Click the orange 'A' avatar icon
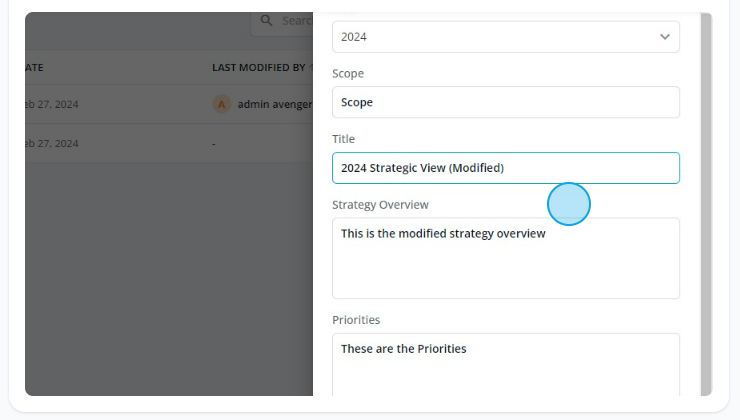This screenshot has width=740, height=420. [221, 104]
